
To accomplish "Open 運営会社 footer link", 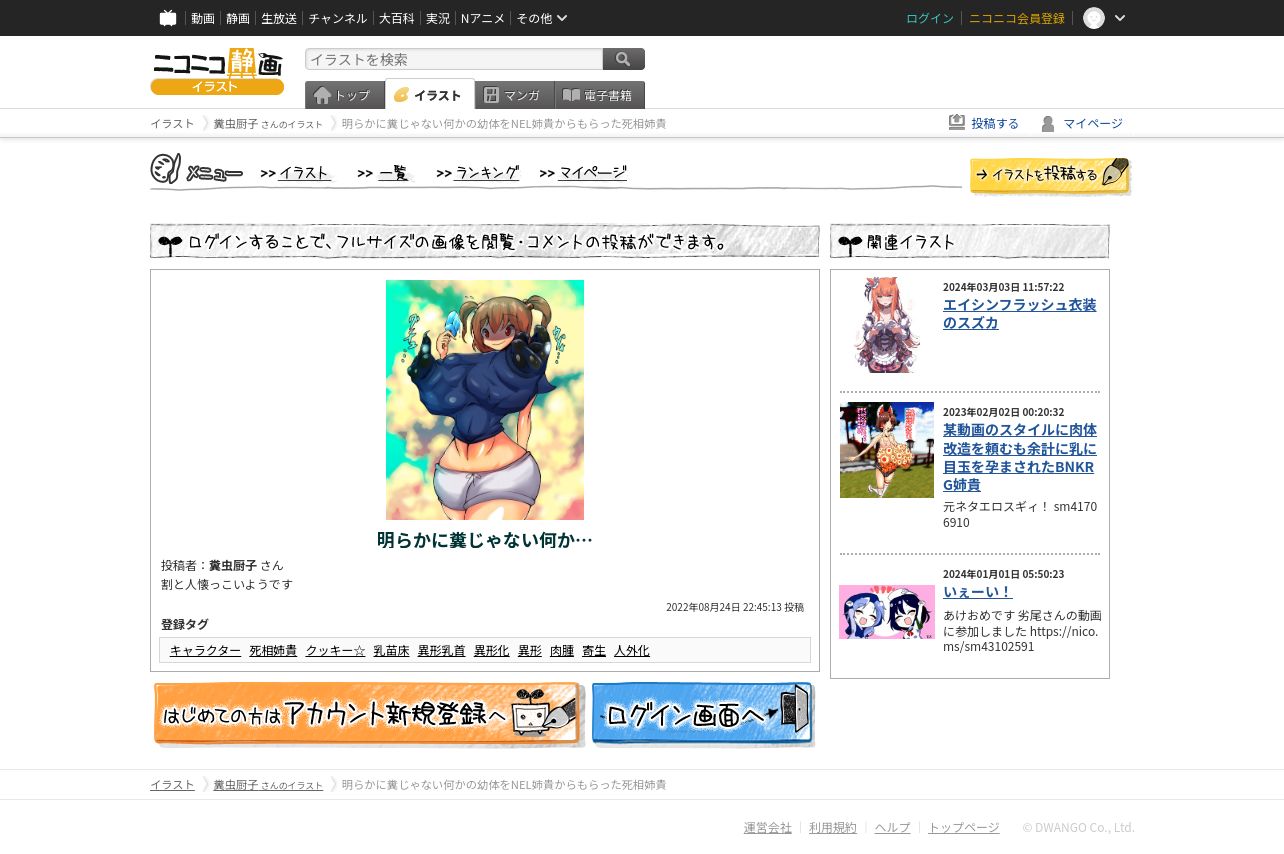I will coord(768,827).
